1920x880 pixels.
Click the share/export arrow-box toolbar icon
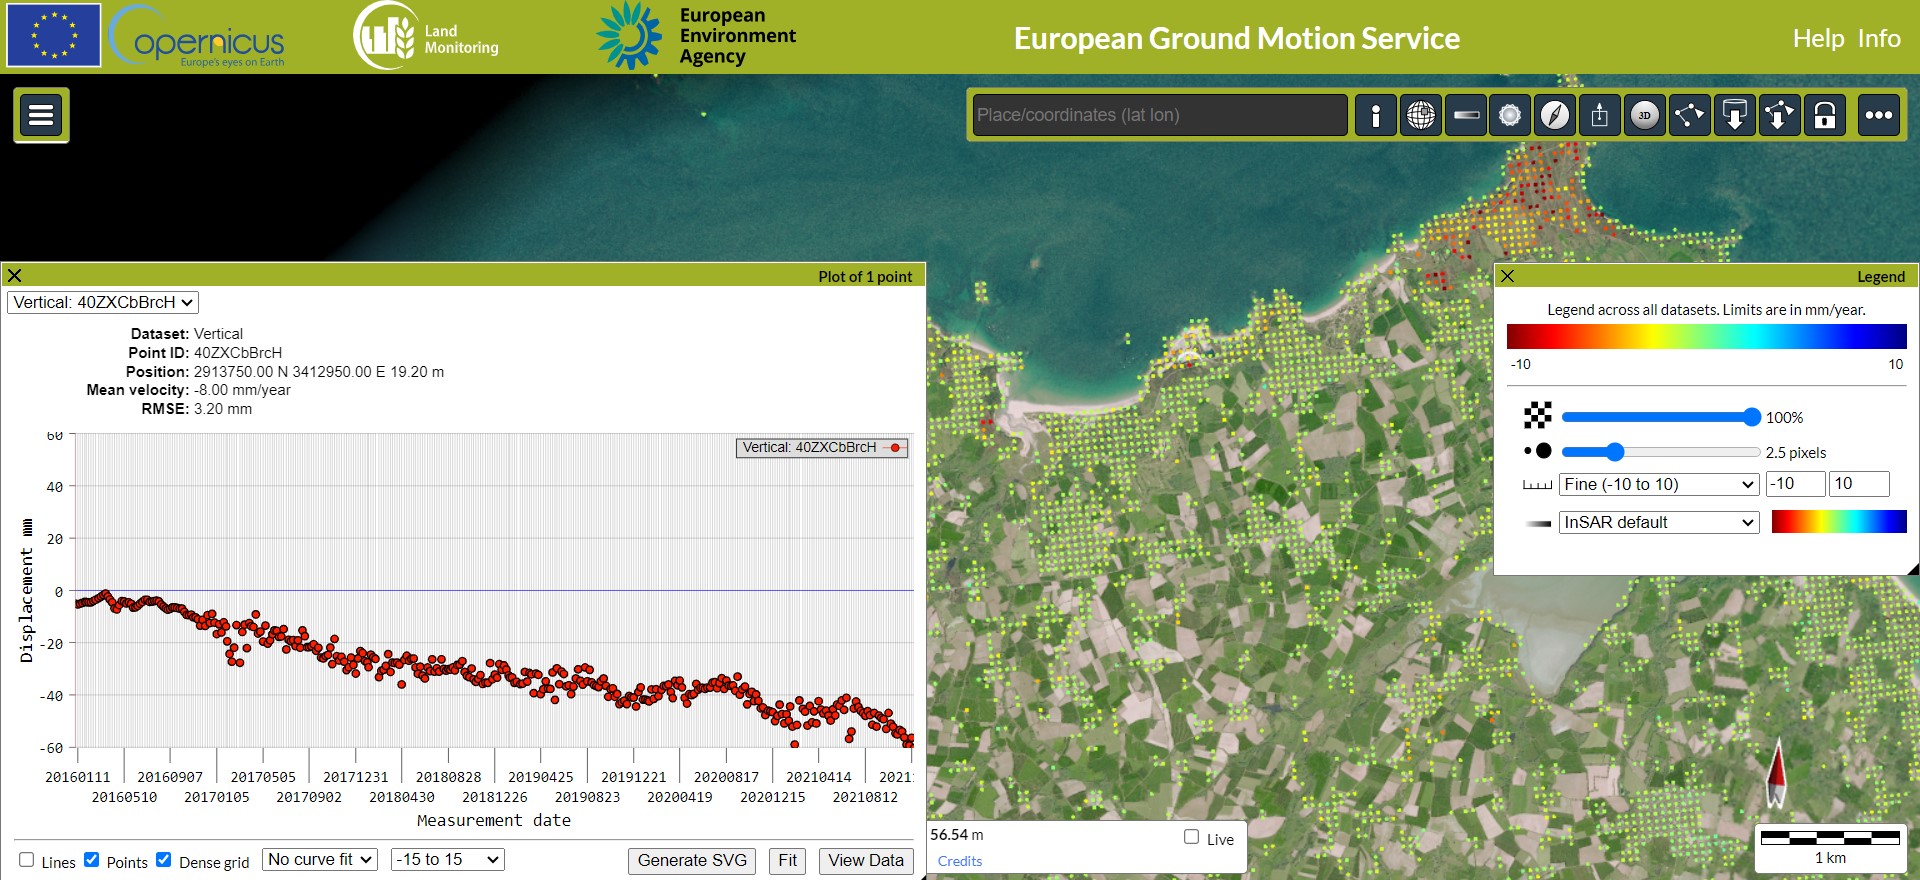coord(1600,115)
